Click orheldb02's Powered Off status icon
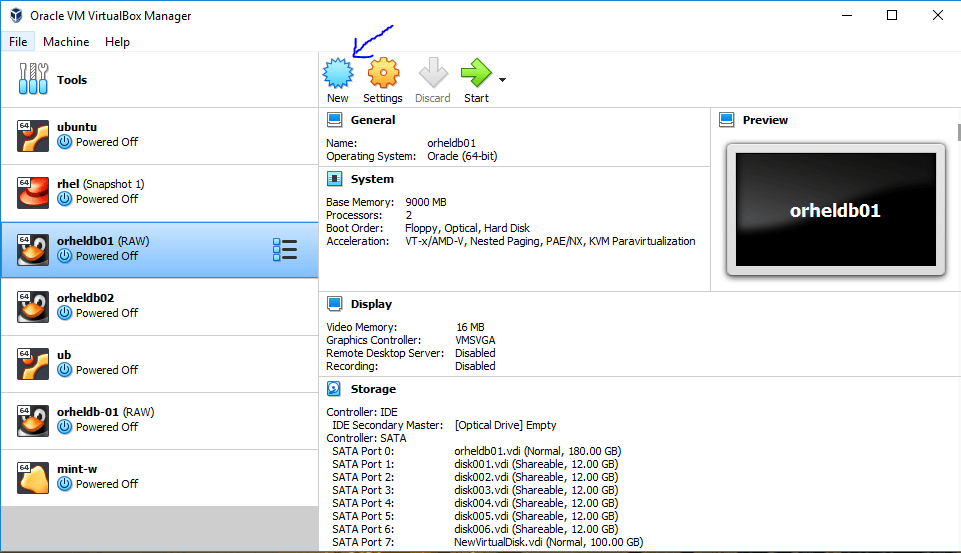Viewport: 961px width, 553px height. (64, 313)
